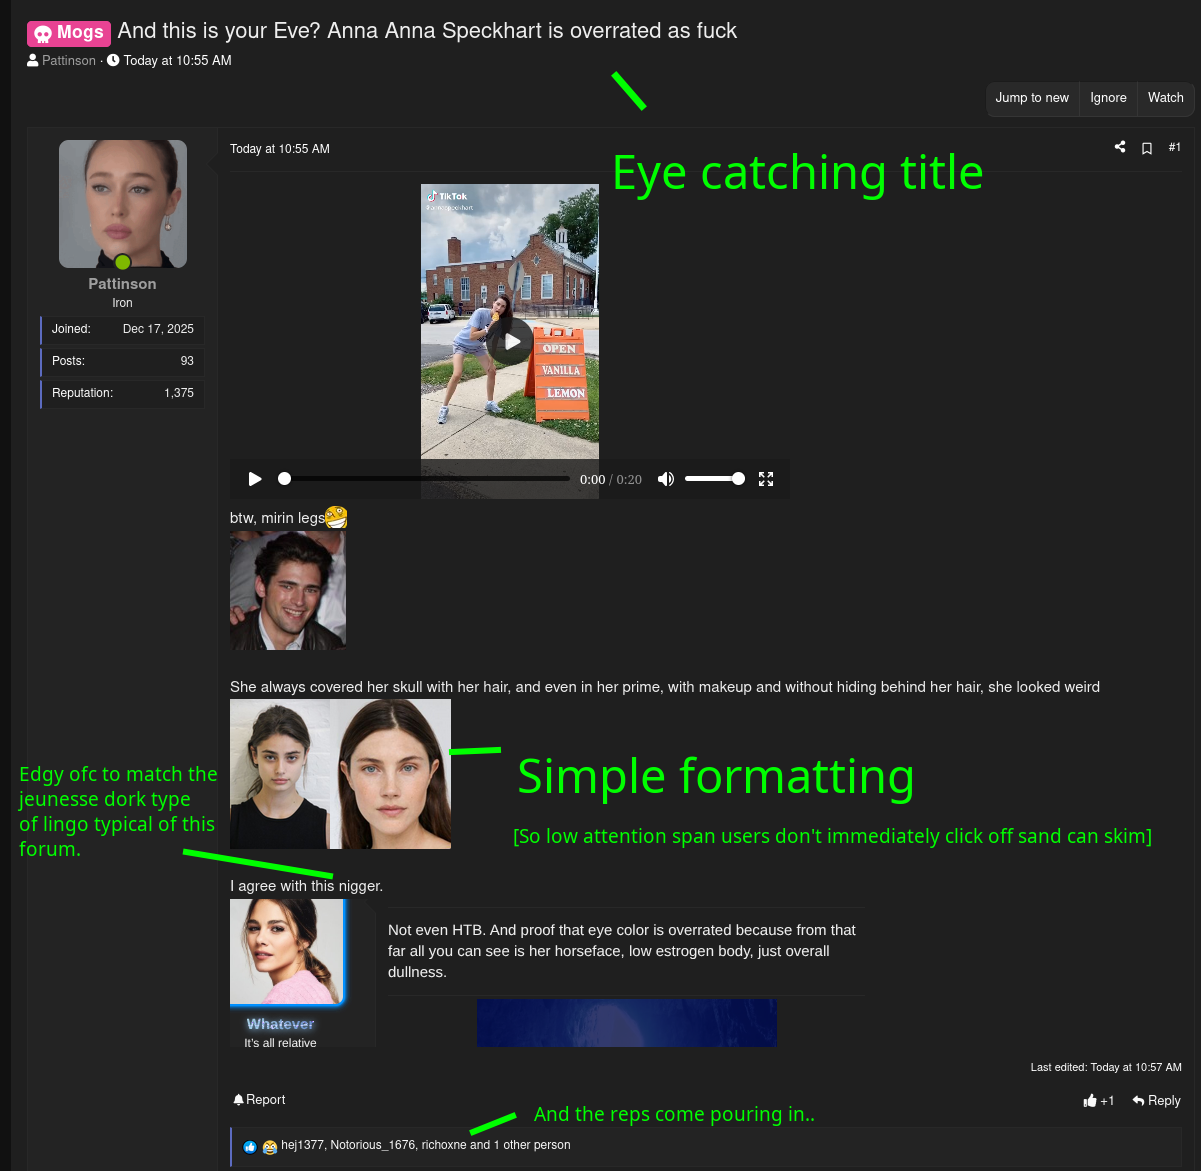
Task: Watch this thread
Action: pyautogui.click(x=1165, y=98)
